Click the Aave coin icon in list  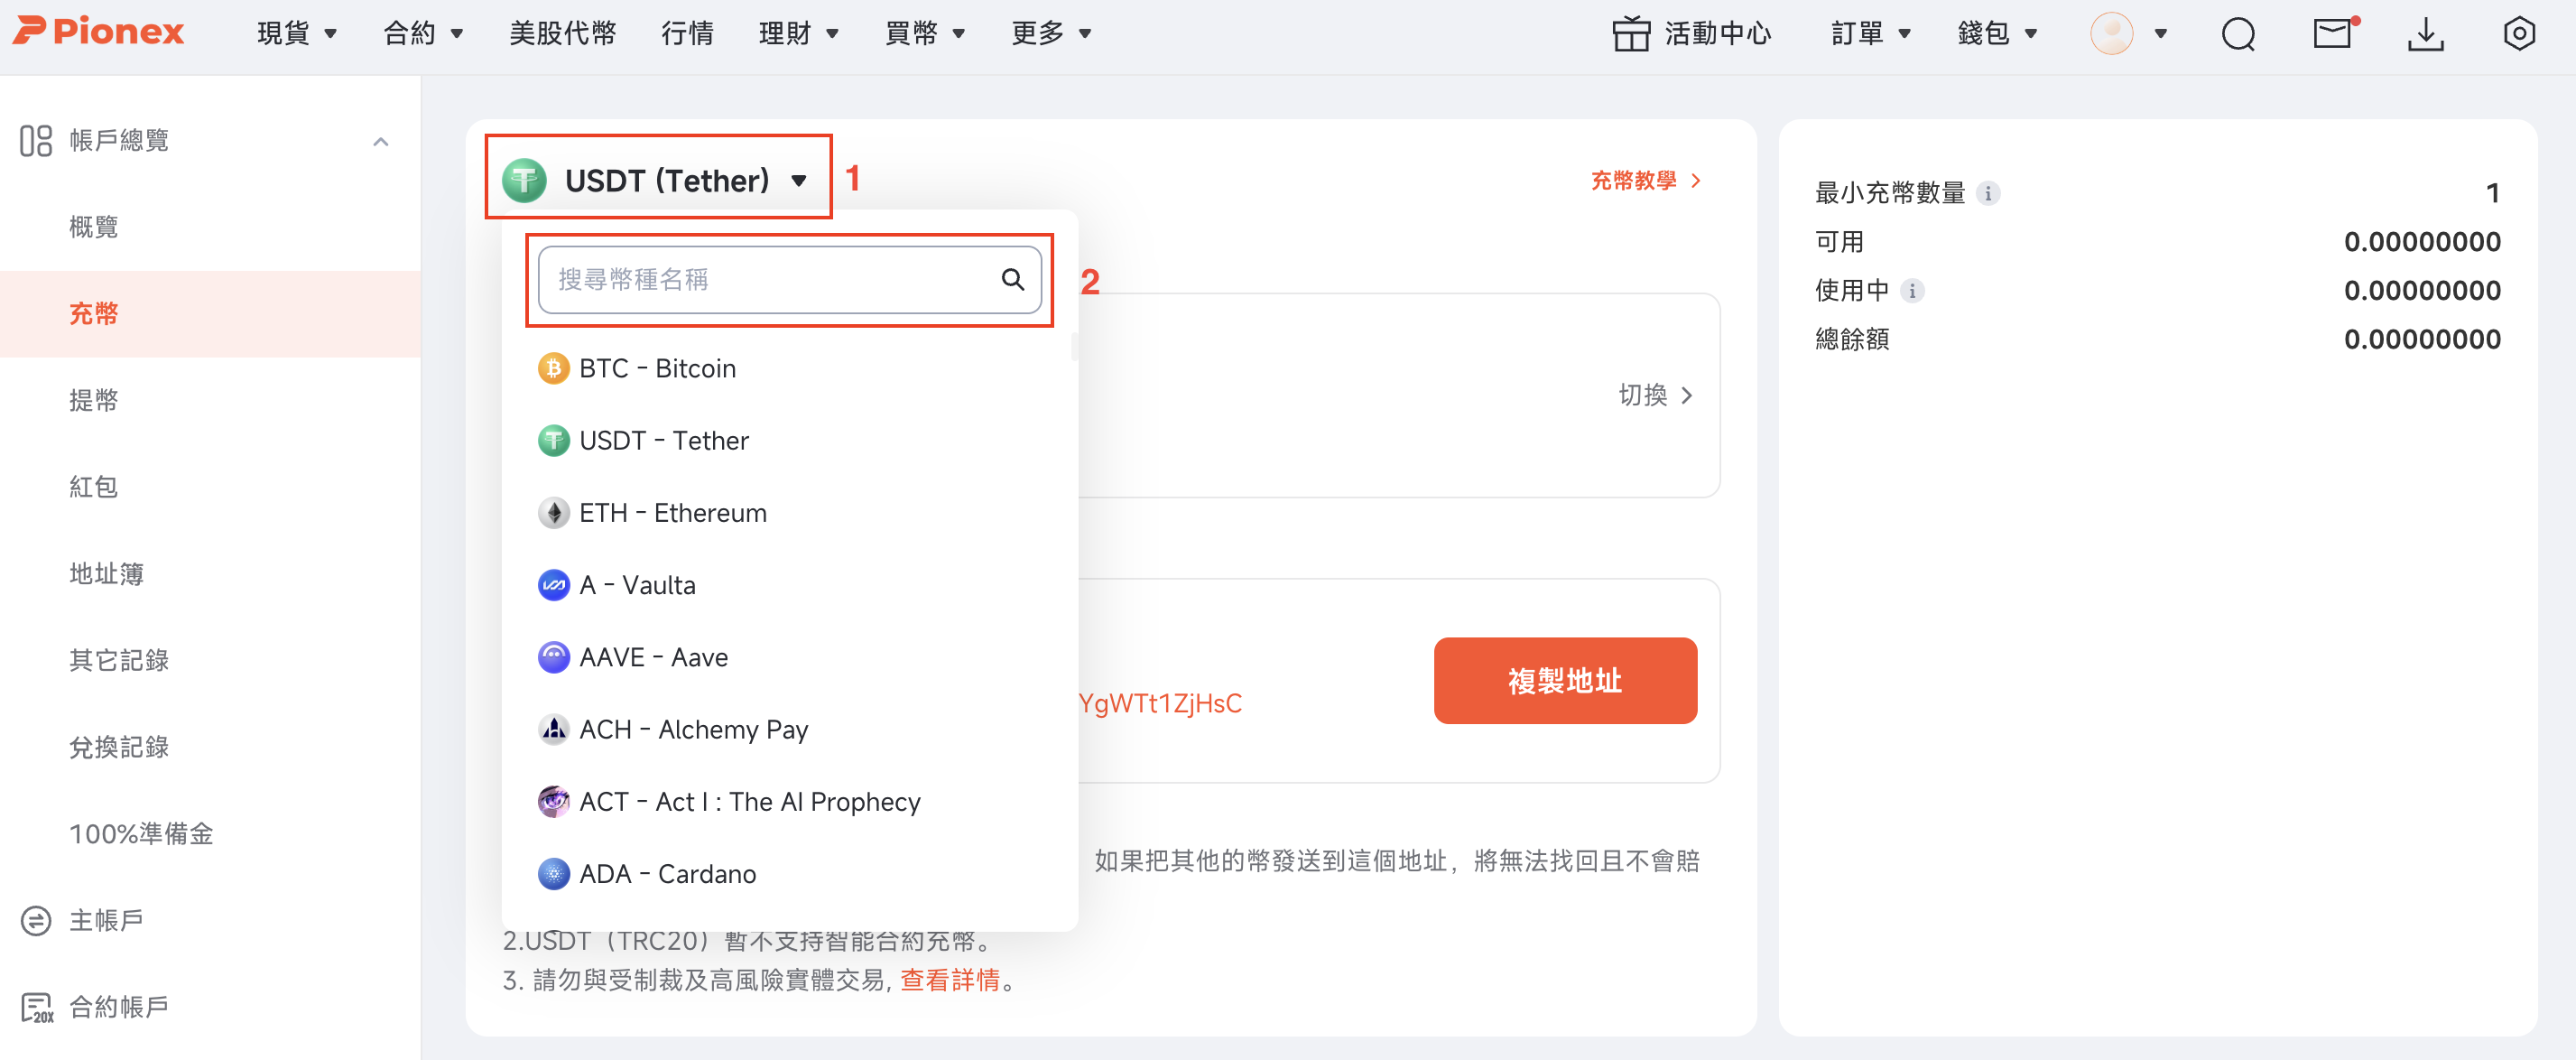point(553,657)
